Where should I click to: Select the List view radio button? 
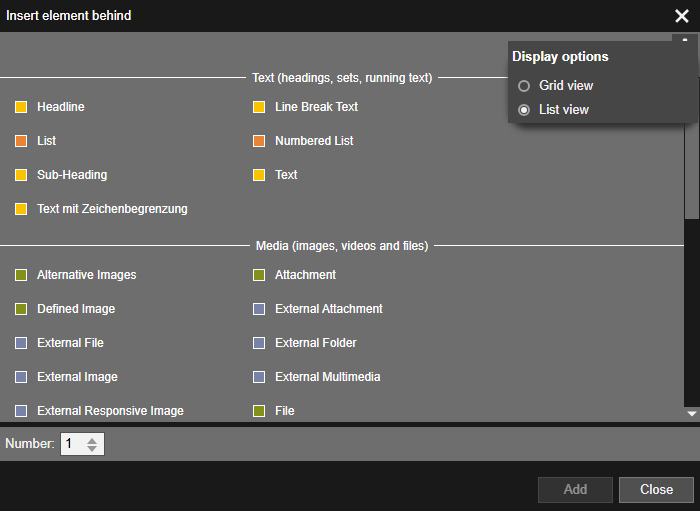click(x=524, y=110)
